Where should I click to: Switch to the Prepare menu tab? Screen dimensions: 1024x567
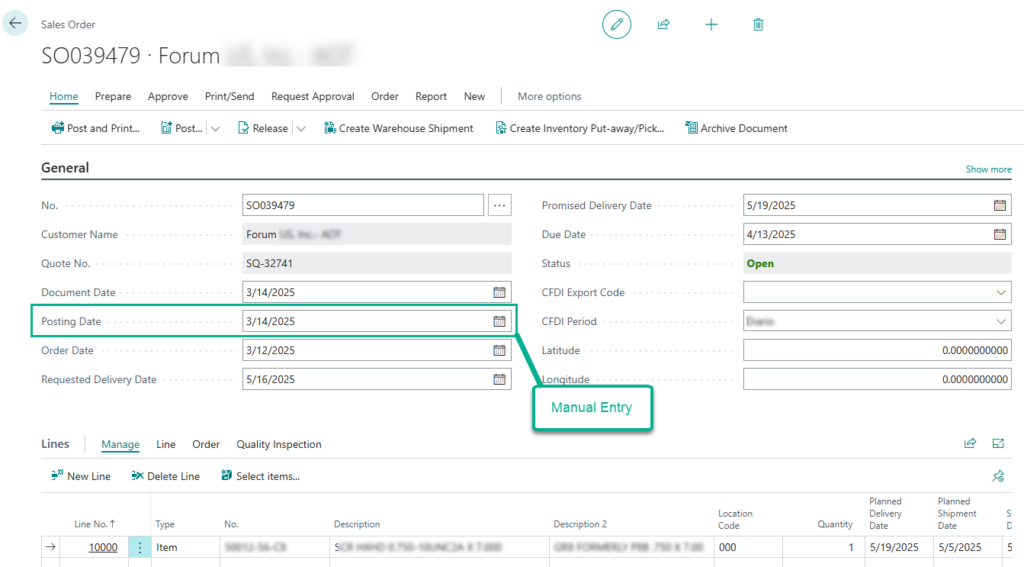113,96
